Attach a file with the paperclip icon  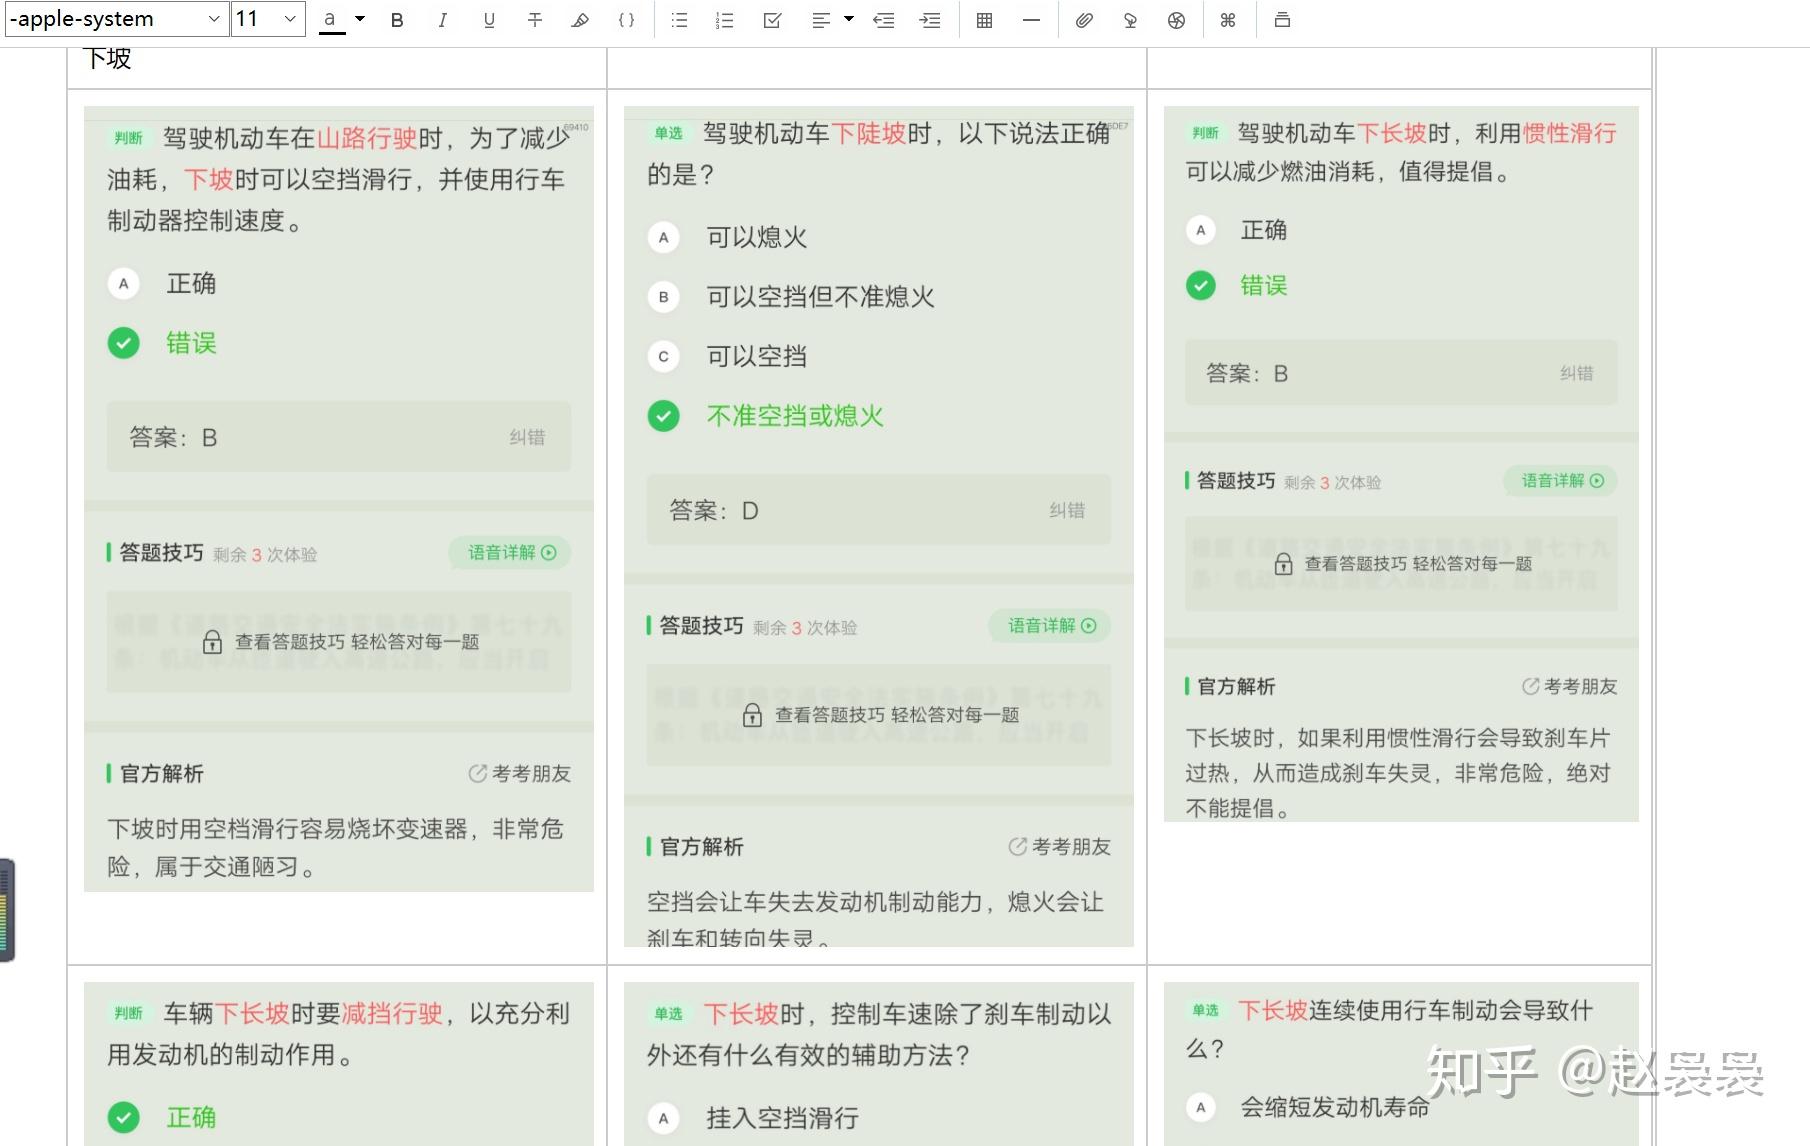click(x=1084, y=20)
